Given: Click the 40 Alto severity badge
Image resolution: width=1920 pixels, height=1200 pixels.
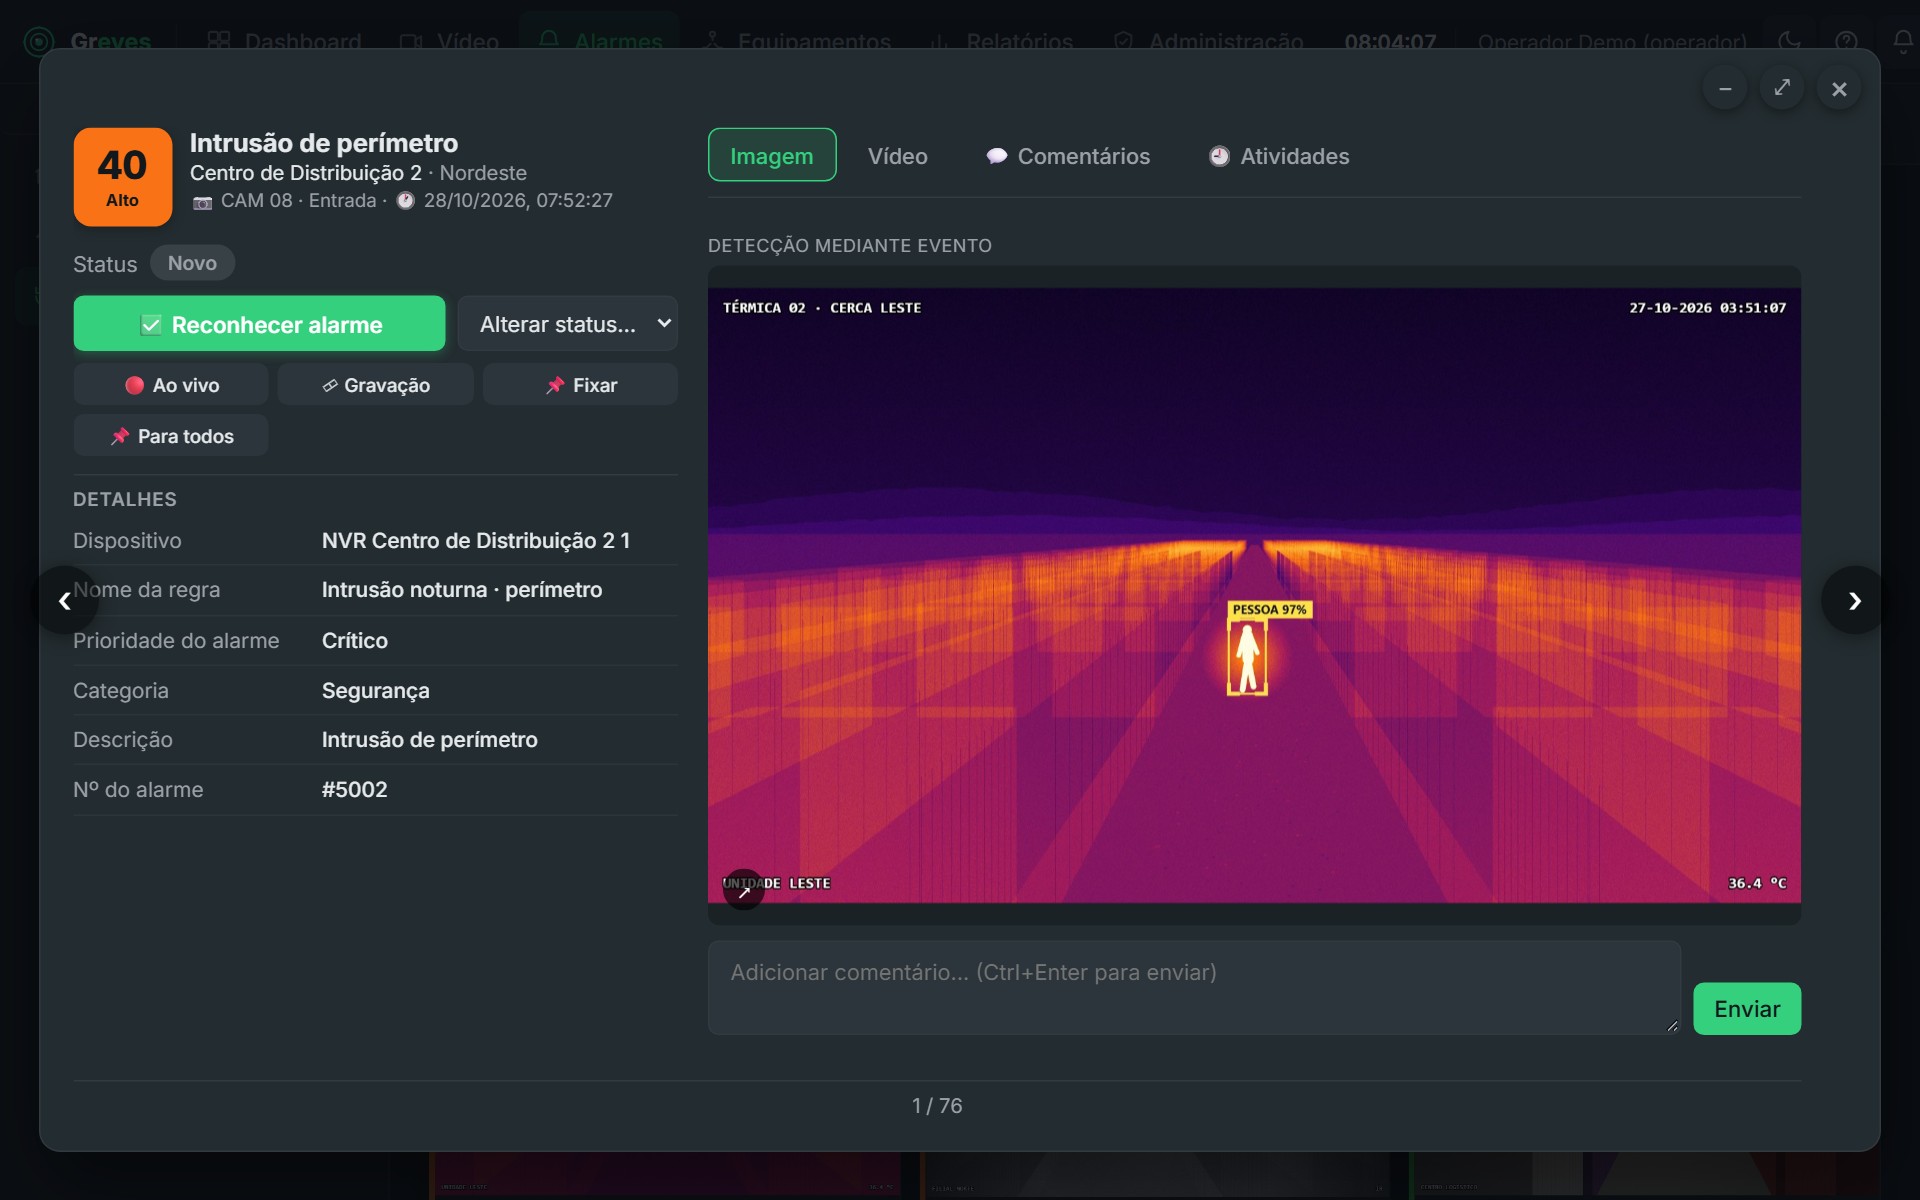Looking at the screenshot, I should 122,177.
